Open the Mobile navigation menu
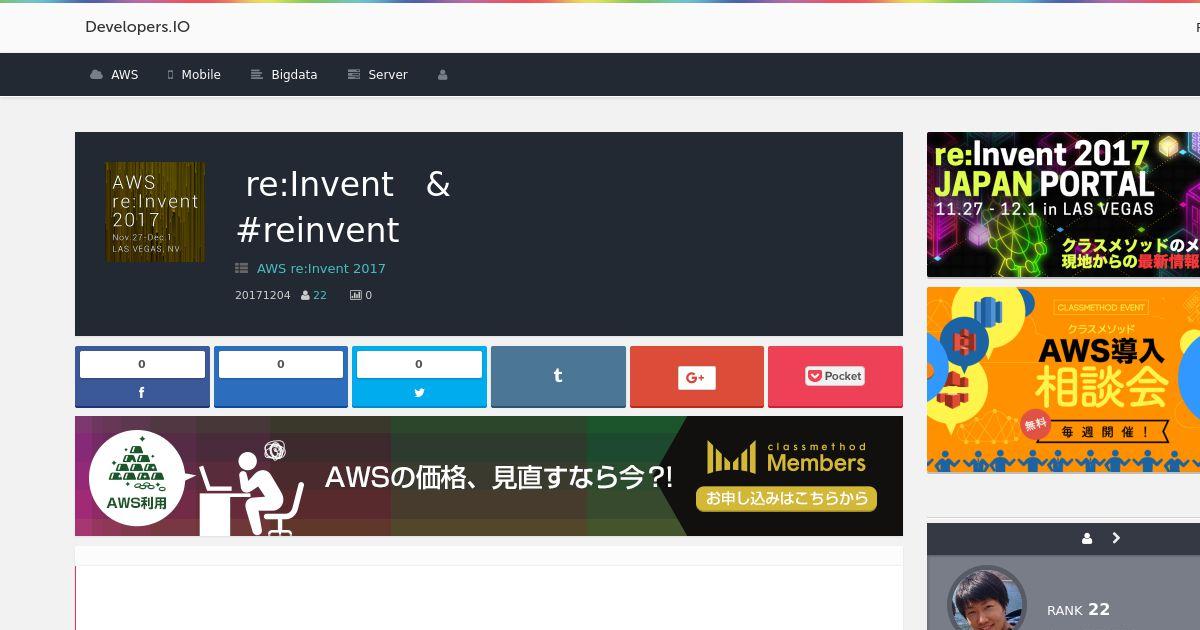Viewport: 1200px width, 630px height. pos(194,75)
